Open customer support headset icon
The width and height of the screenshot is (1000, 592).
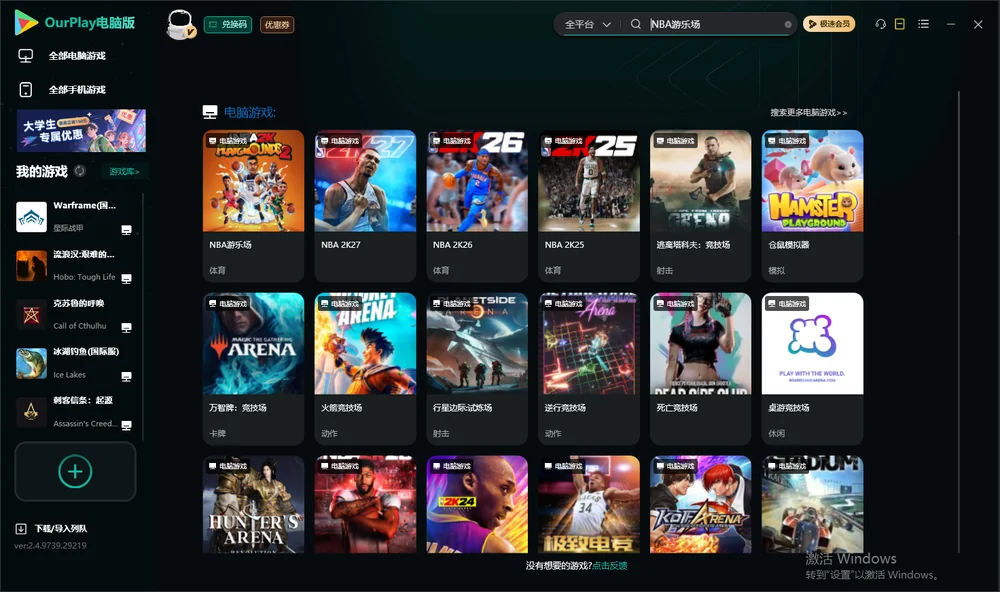click(x=880, y=24)
